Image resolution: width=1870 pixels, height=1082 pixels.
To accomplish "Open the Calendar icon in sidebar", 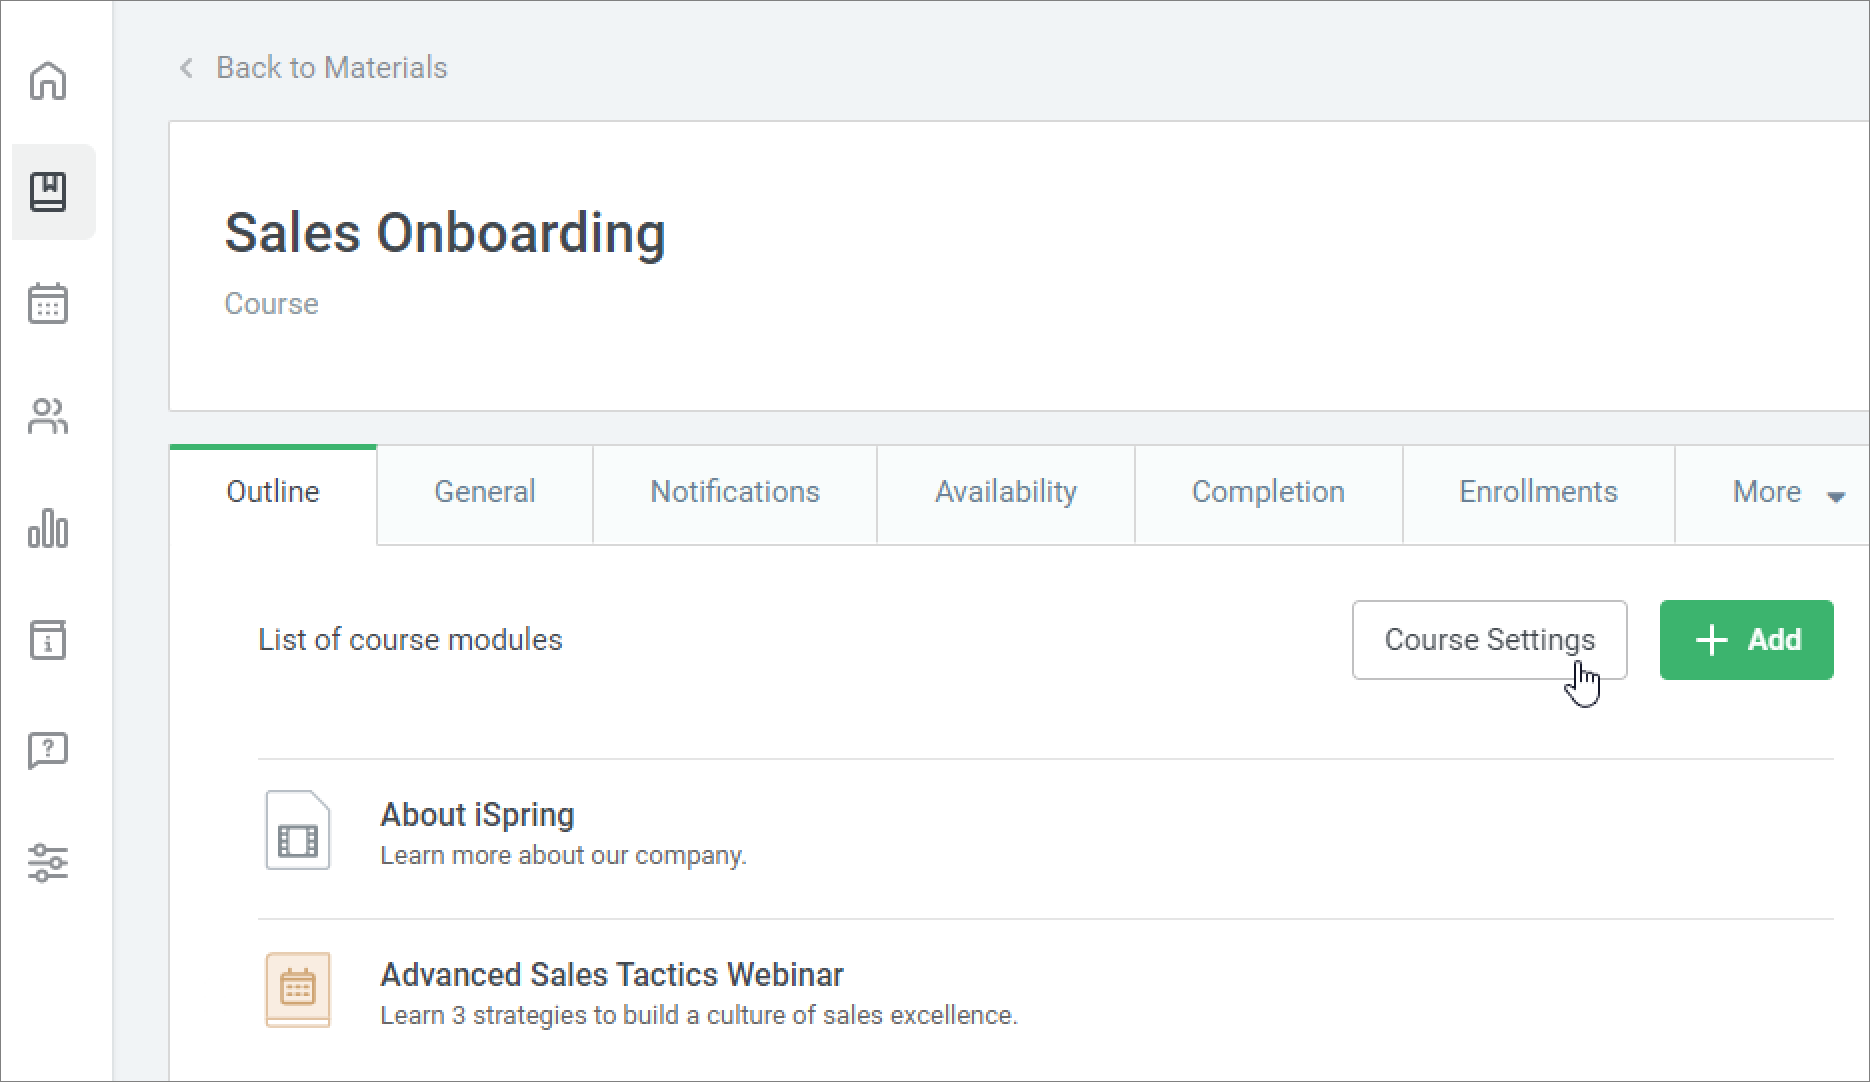I will click(x=48, y=303).
